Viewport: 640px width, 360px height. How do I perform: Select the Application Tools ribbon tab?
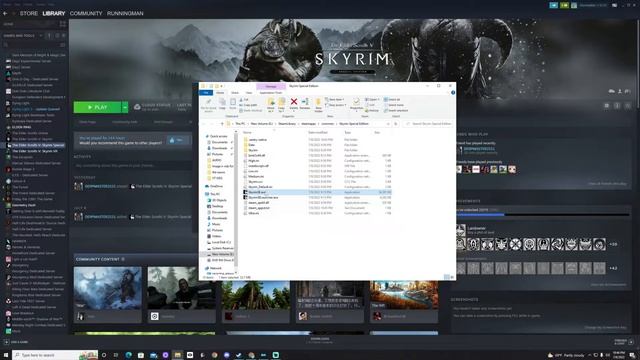click(x=271, y=93)
